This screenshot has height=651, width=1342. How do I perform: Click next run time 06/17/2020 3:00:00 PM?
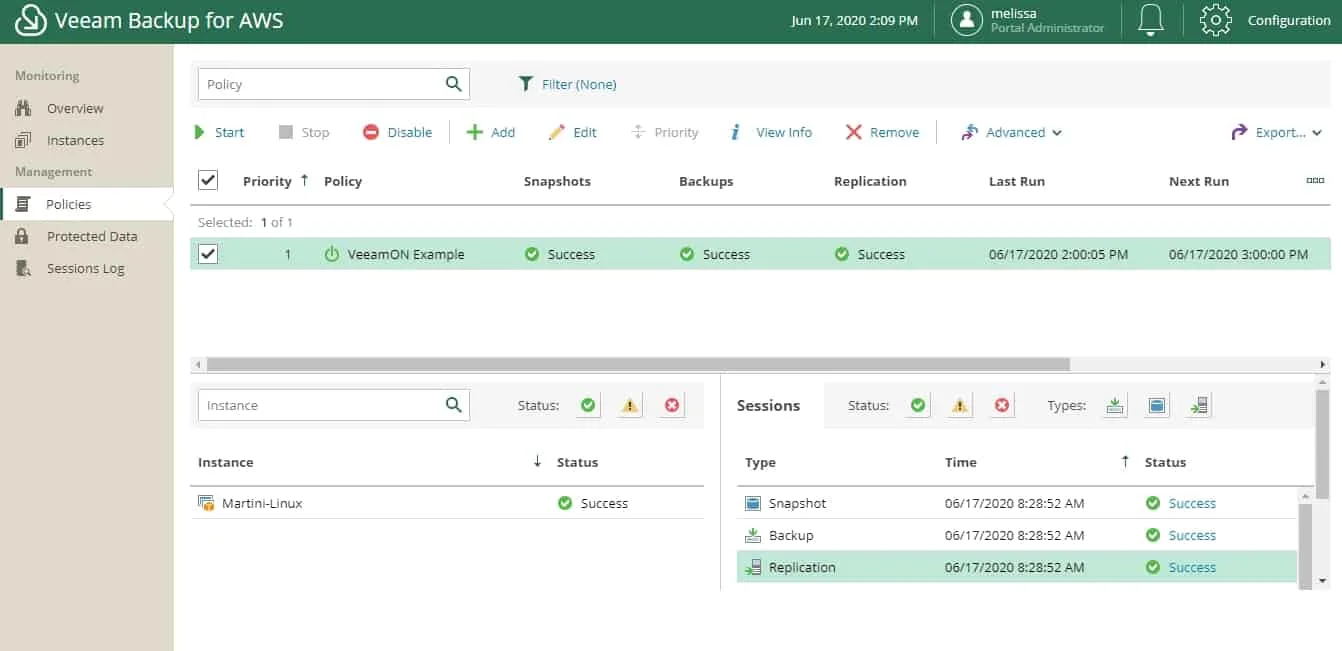point(1238,255)
